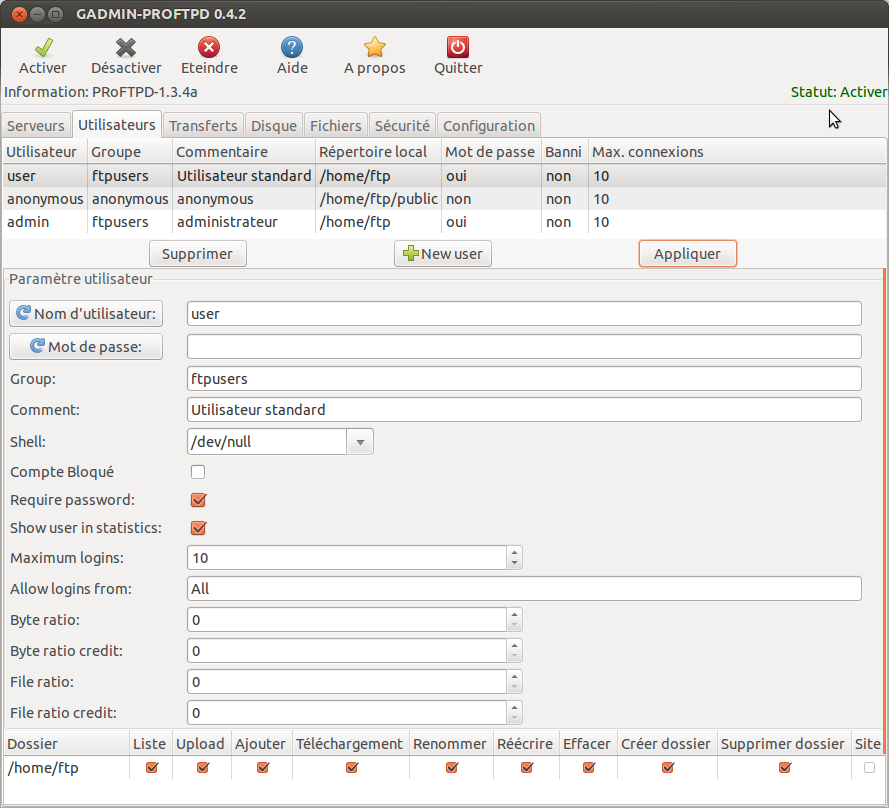Image resolution: width=889 pixels, height=808 pixels.
Task: Generate random name with Nom d'utilisateur button
Action: [x=86, y=314]
